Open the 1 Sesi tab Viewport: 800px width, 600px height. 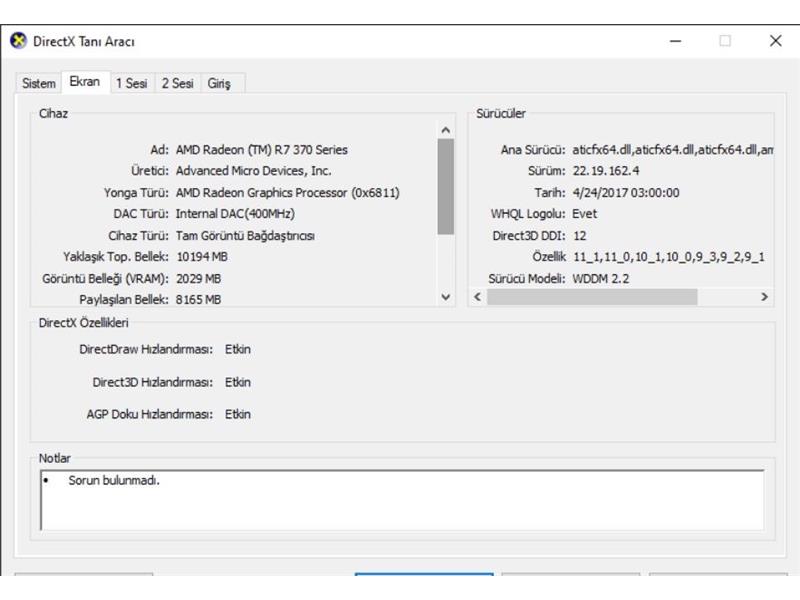pos(132,83)
